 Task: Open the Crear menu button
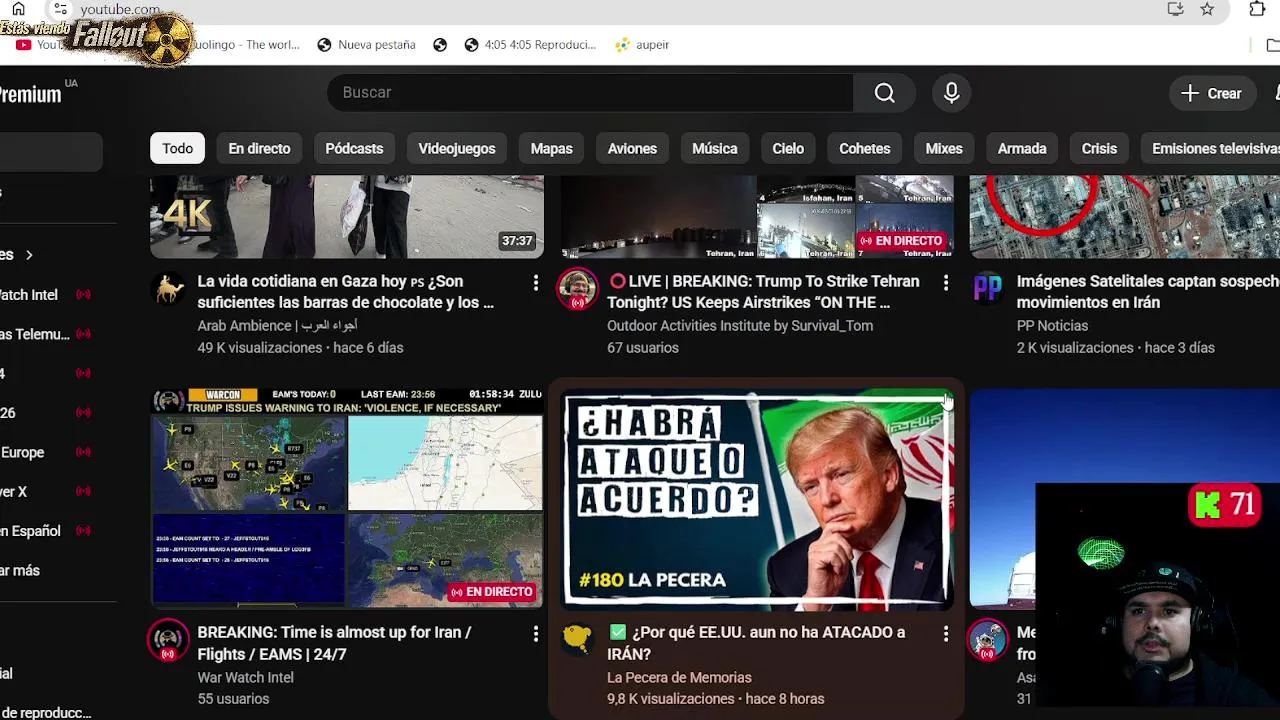pos(1211,93)
